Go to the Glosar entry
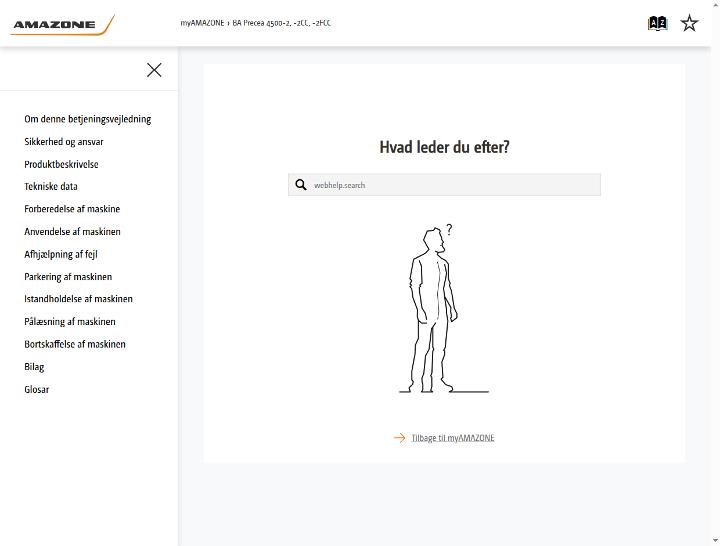 [x=37, y=389]
